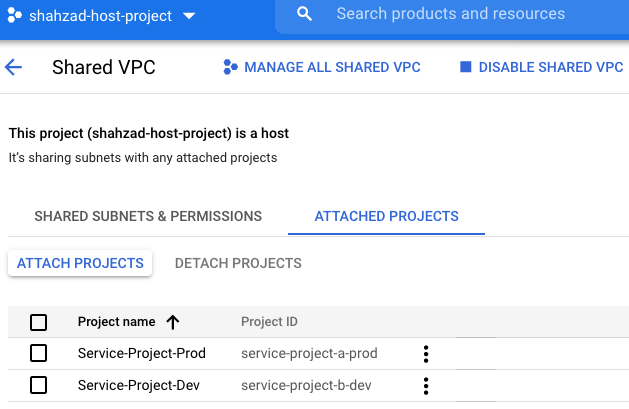Click the ascending sort arrow icon
The height and width of the screenshot is (409, 629).
tap(173, 322)
